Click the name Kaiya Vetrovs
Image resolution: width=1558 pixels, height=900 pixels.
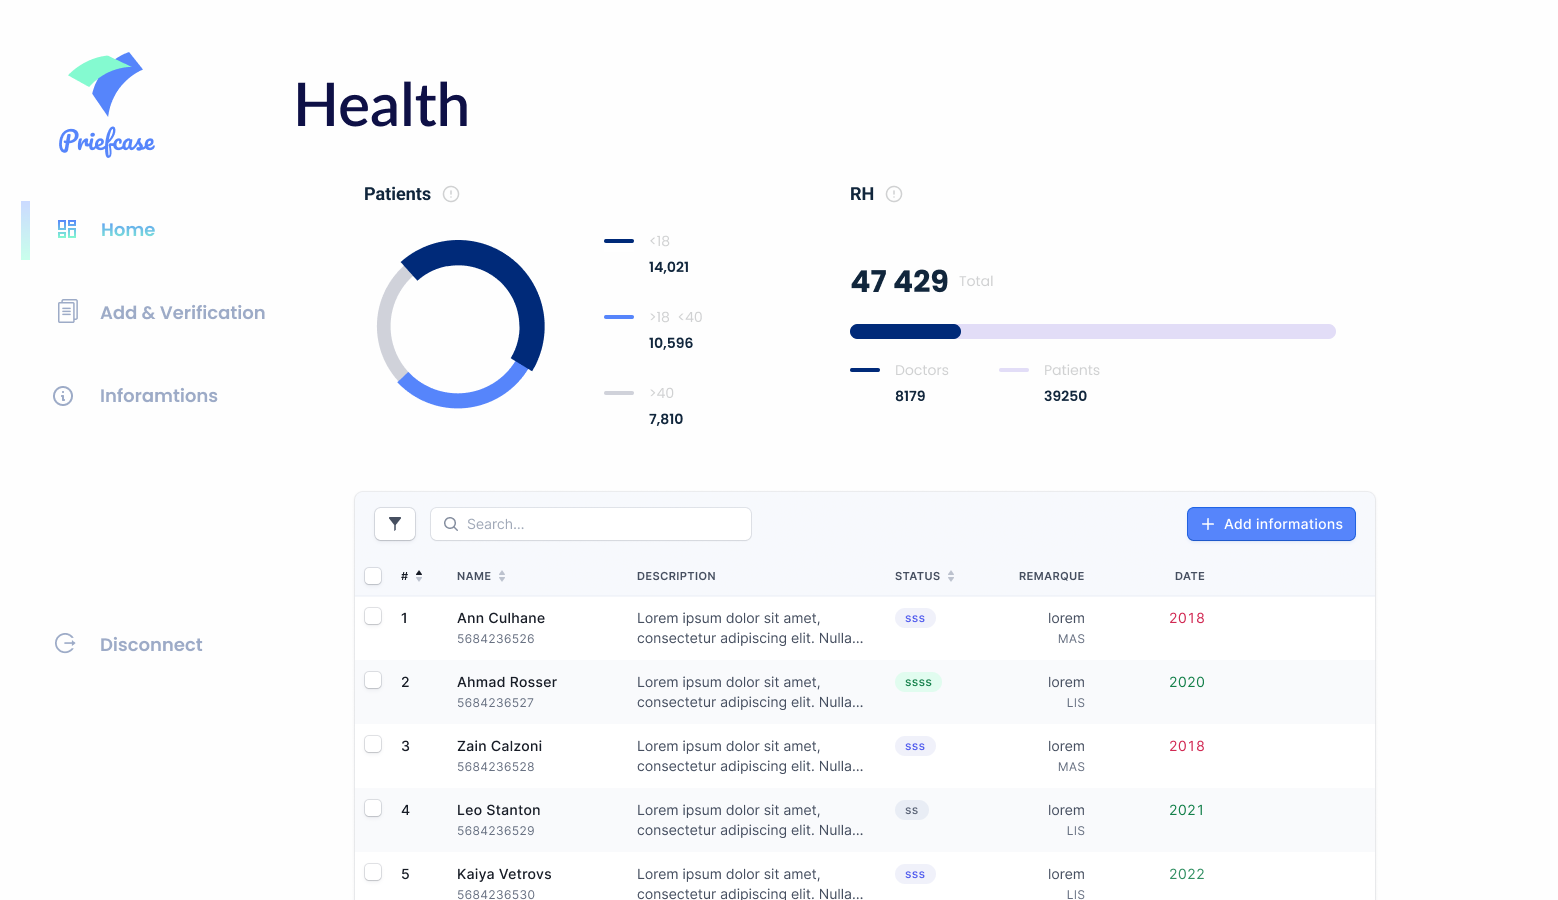coord(504,874)
